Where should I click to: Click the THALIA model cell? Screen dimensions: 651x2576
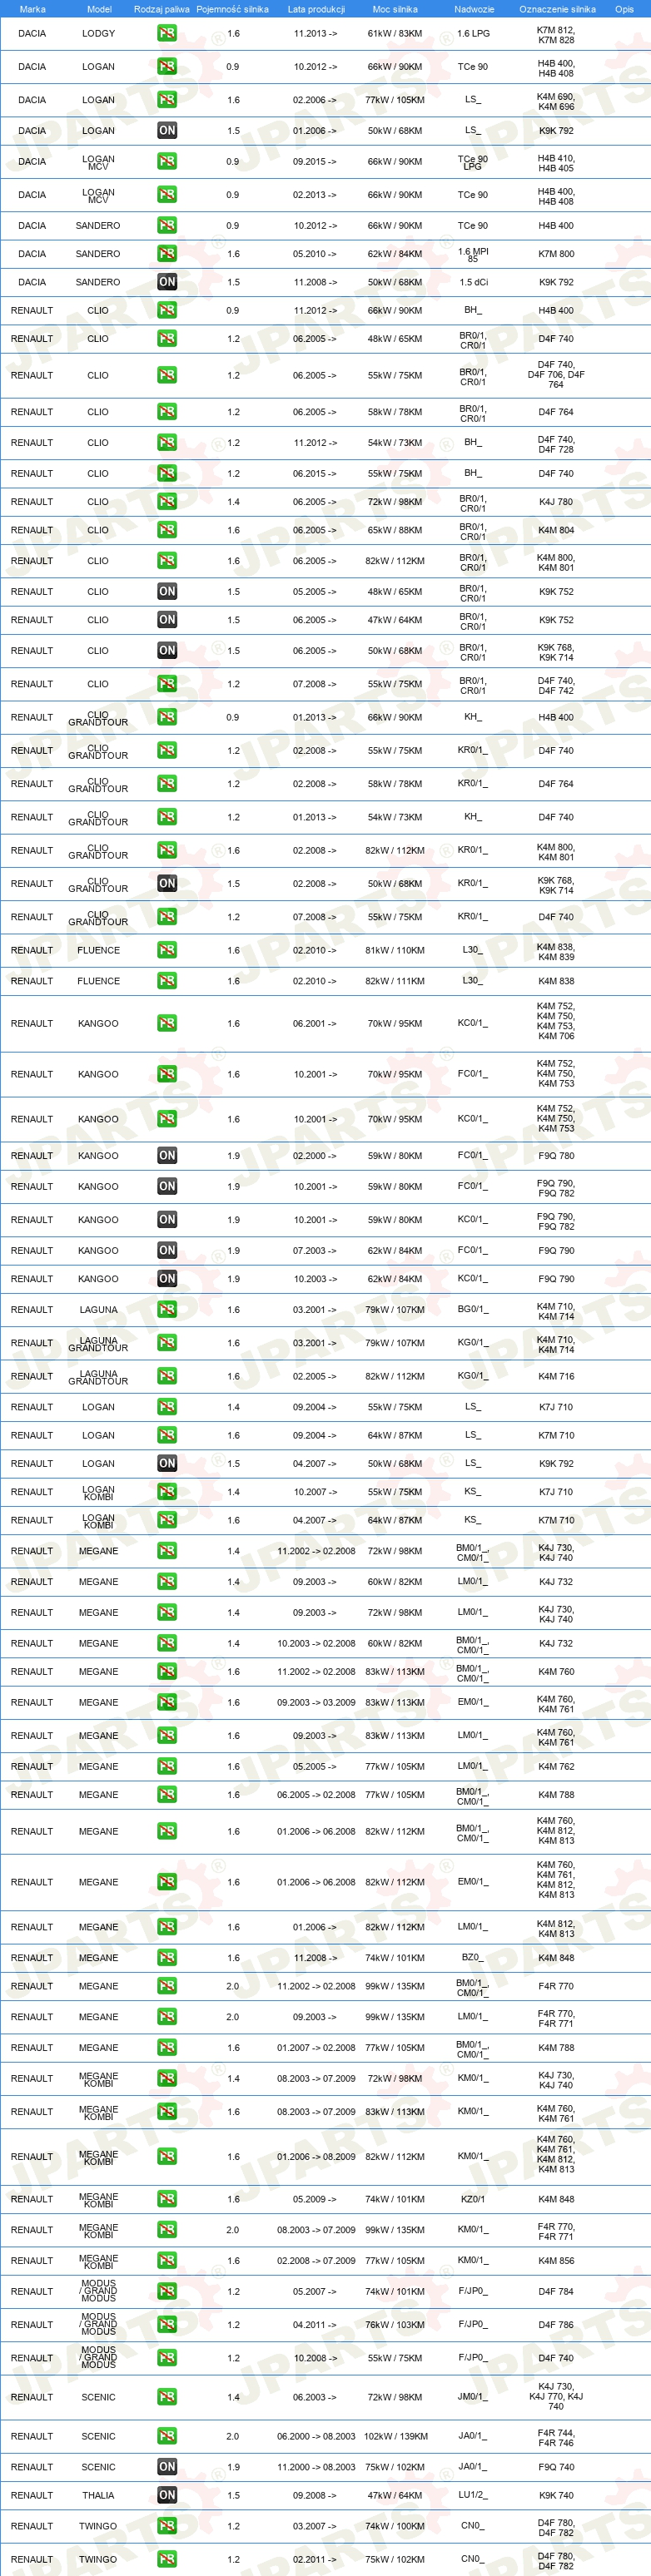[98, 2495]
